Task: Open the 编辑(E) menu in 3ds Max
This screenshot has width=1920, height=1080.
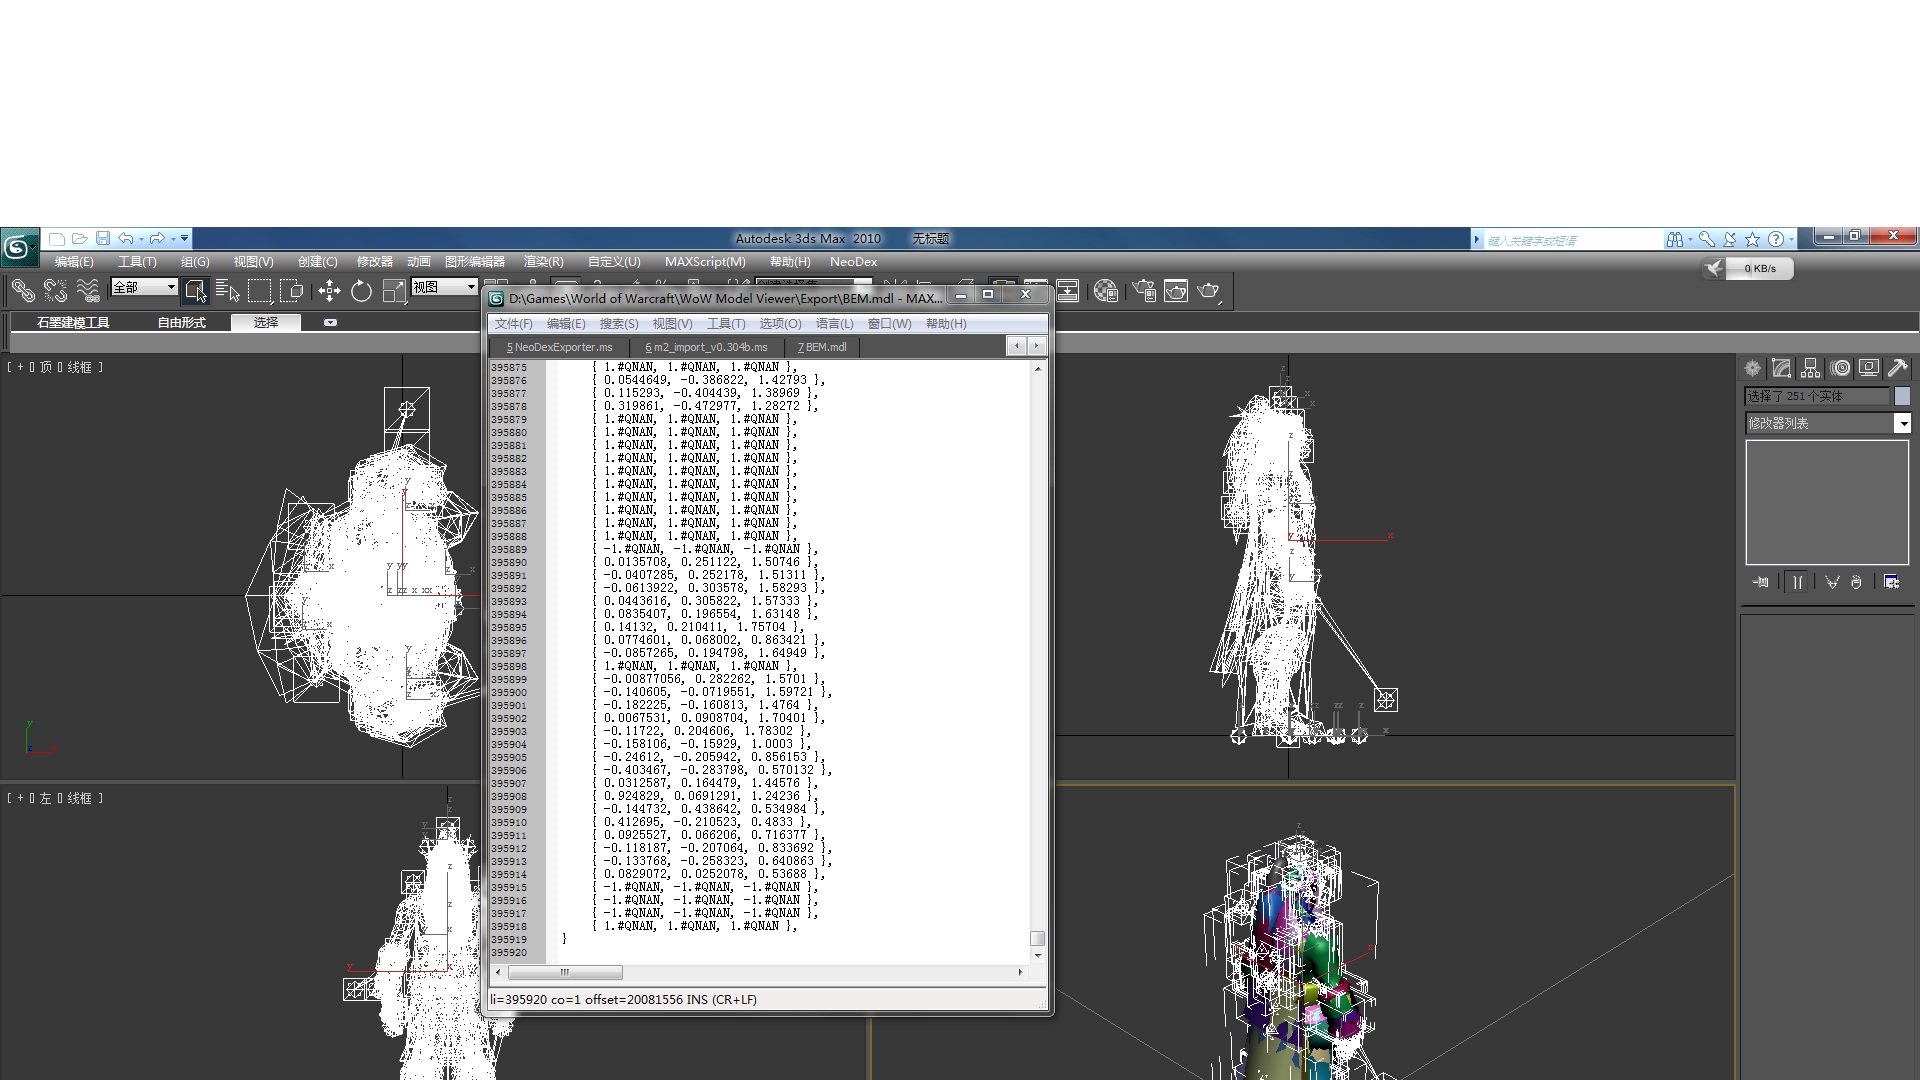Action: tap(74, 262)
